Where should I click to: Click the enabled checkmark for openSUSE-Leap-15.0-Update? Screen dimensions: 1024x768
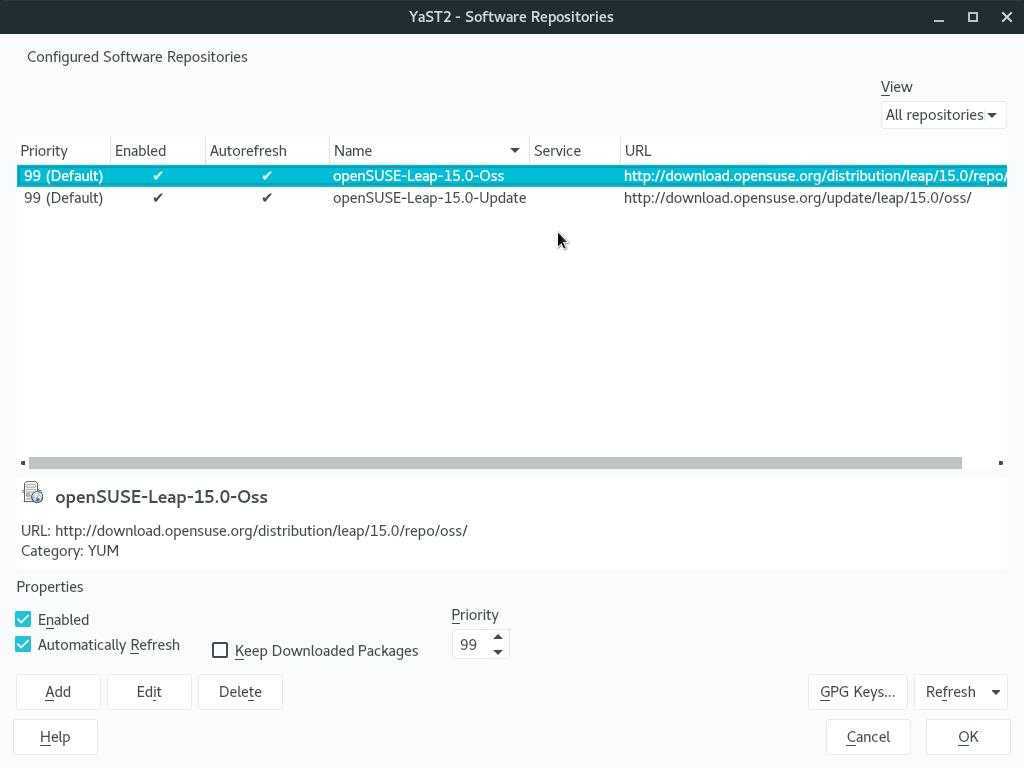pyautogui.click(x=158, y=198)
